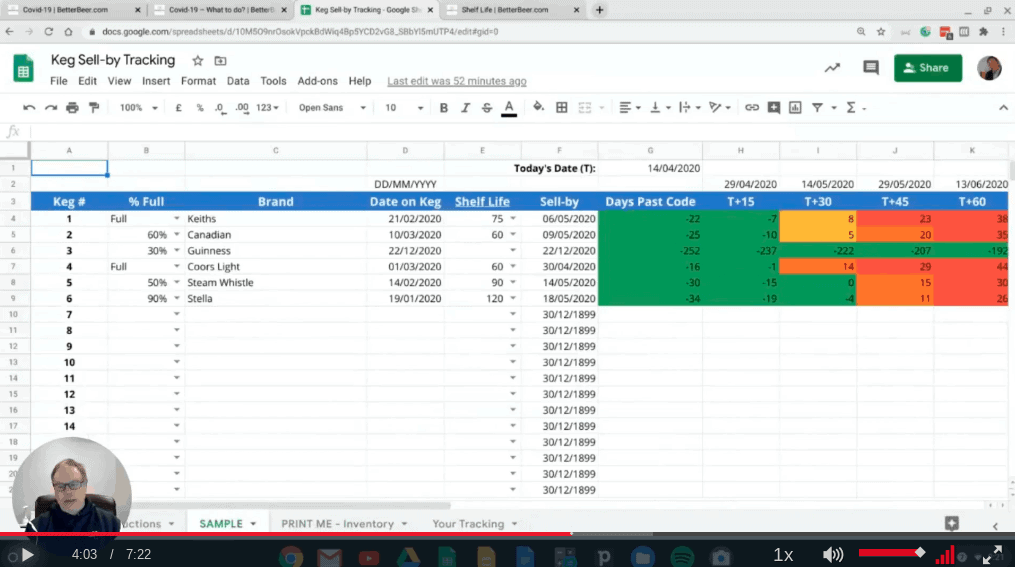Open the Format menu
The width and height of the screenshot is (1015, 567).
pyautogui.click(x=198, y=81)
